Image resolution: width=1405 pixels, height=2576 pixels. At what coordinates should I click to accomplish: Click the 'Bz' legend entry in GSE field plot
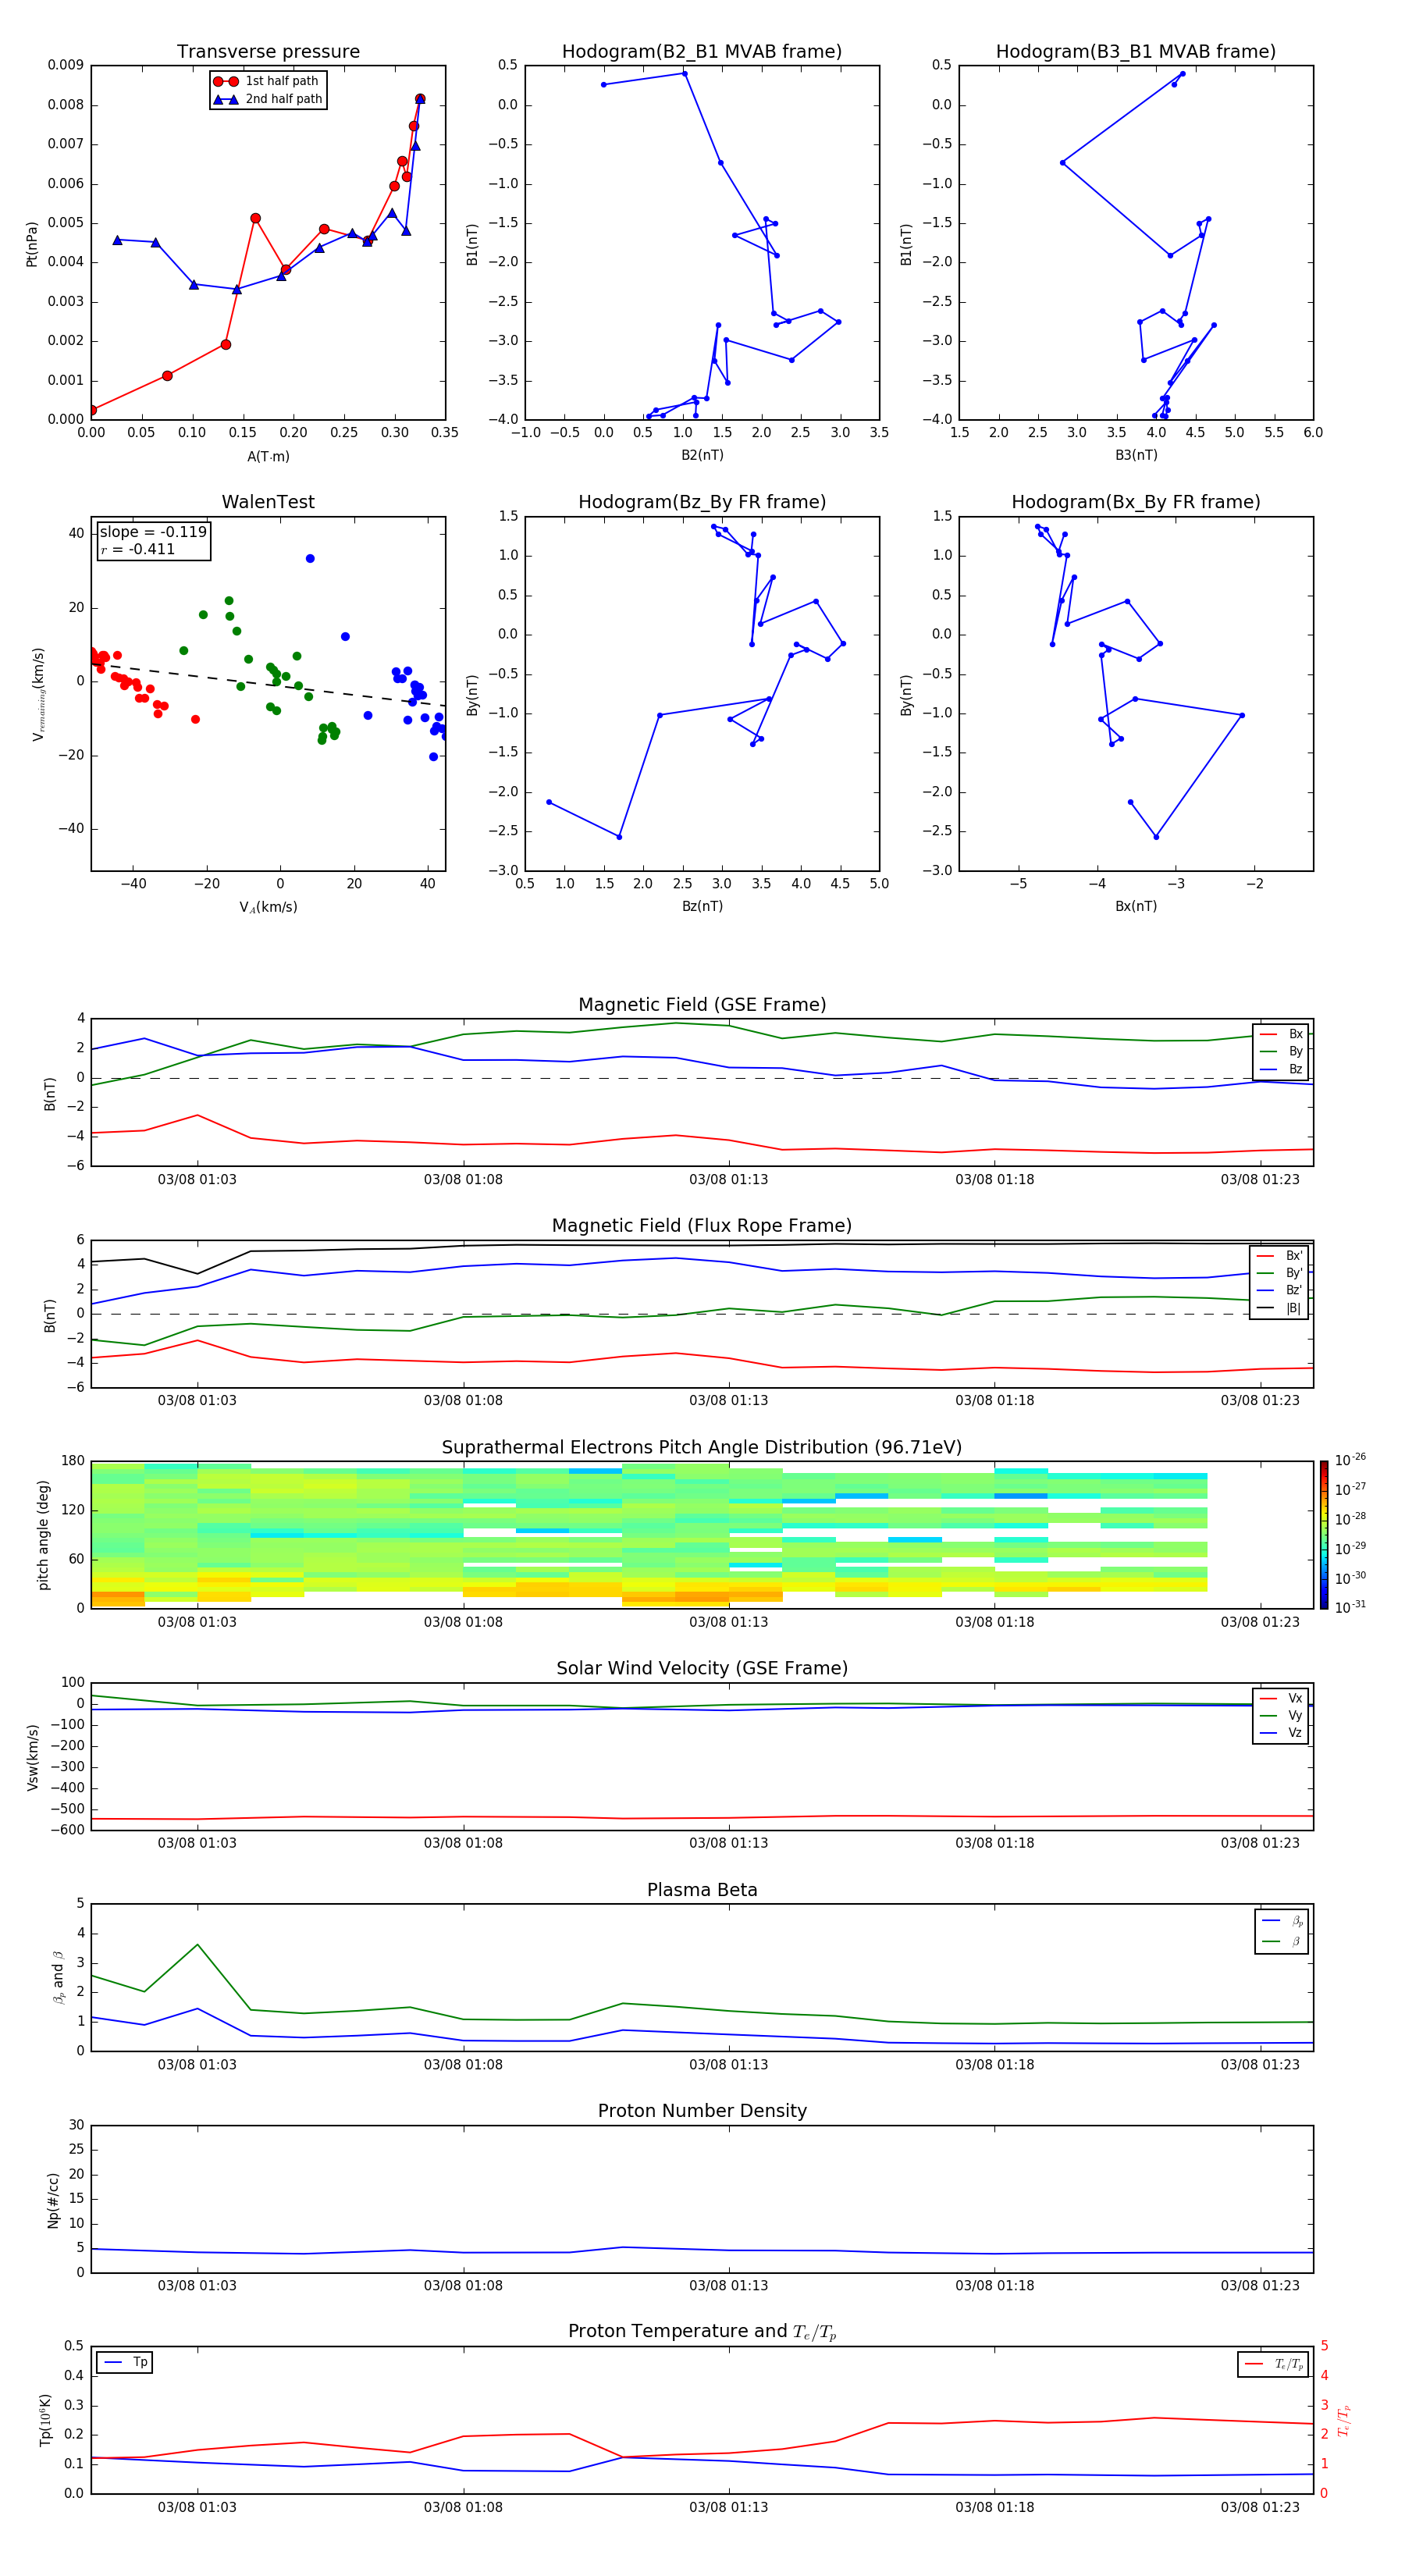pyautogui.click(x=1281, y=1070)
